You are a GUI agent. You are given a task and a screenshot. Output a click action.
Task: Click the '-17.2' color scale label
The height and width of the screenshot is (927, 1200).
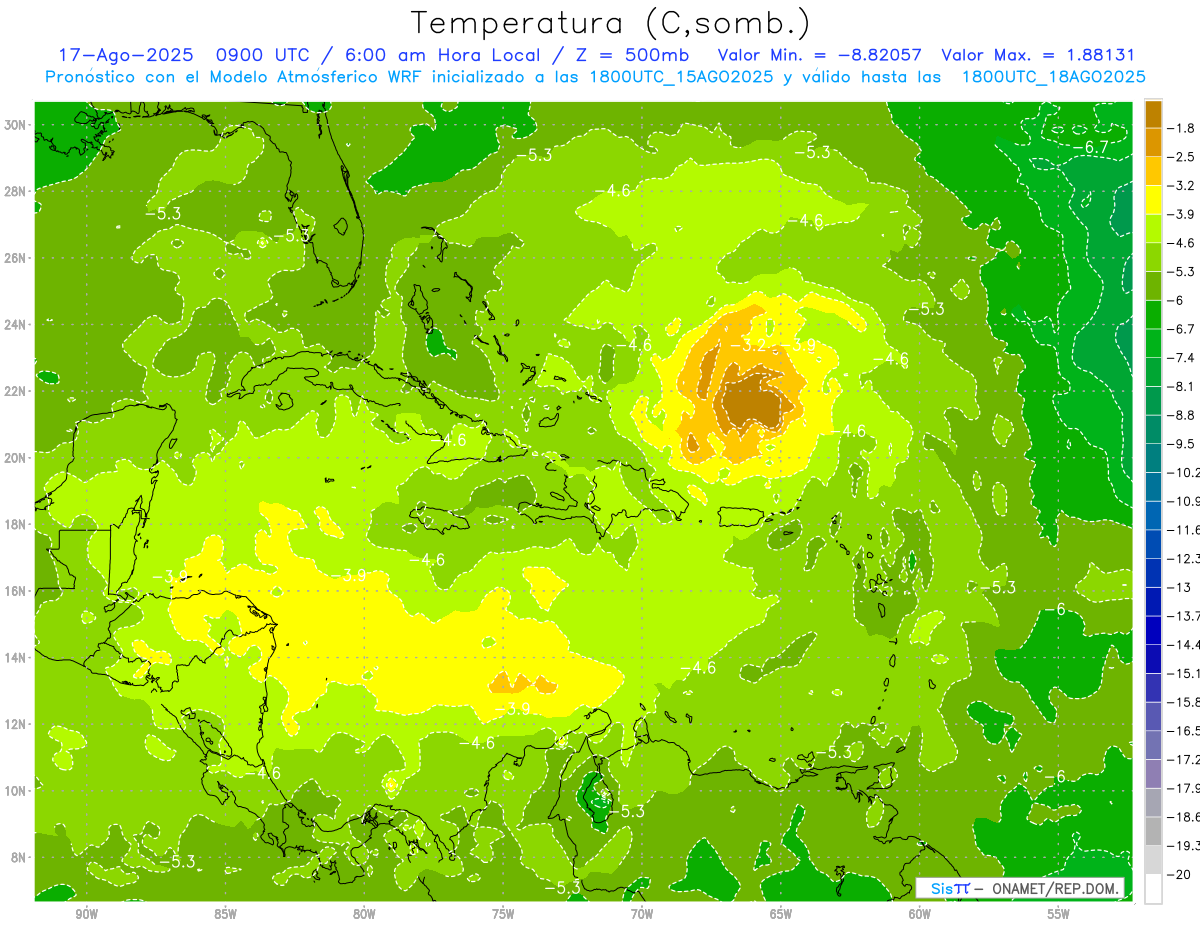coord(1184,759)
